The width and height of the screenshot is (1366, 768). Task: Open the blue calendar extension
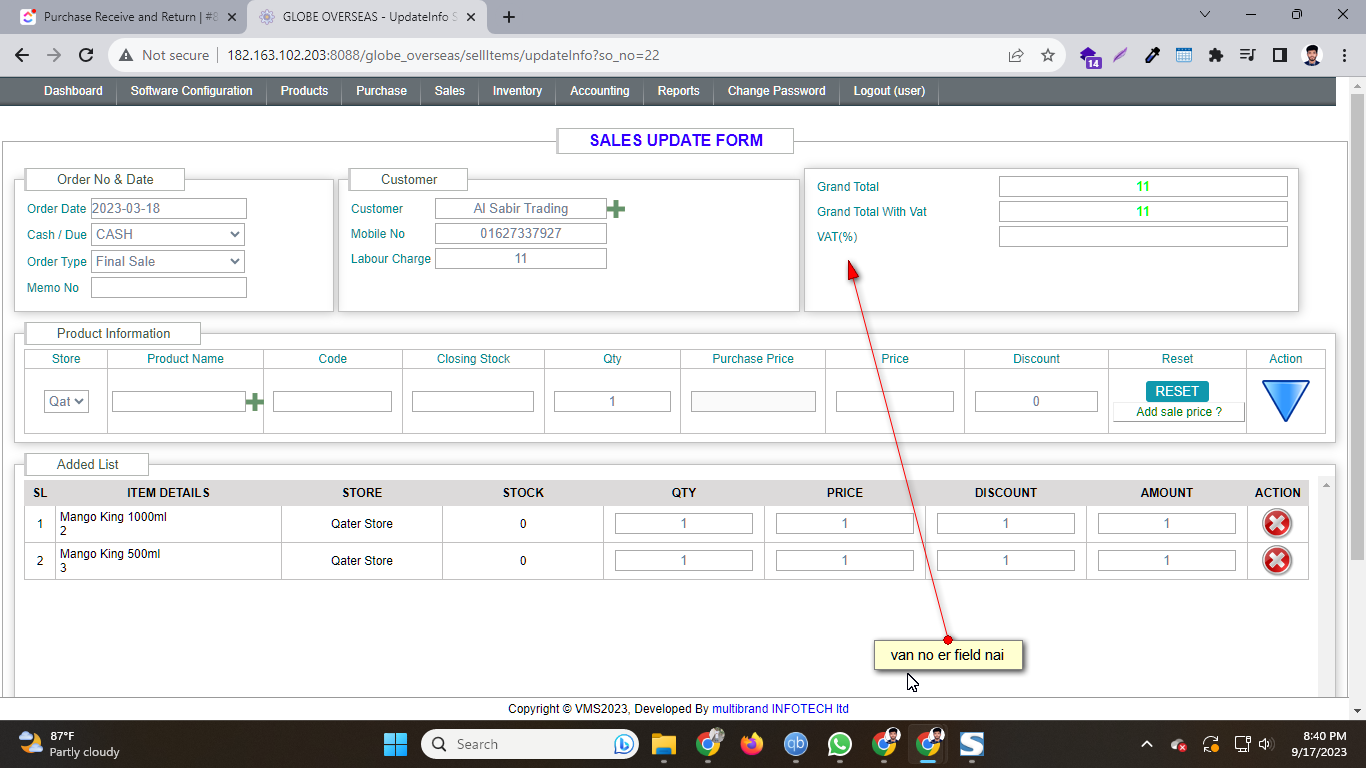tap(1184, 56)
